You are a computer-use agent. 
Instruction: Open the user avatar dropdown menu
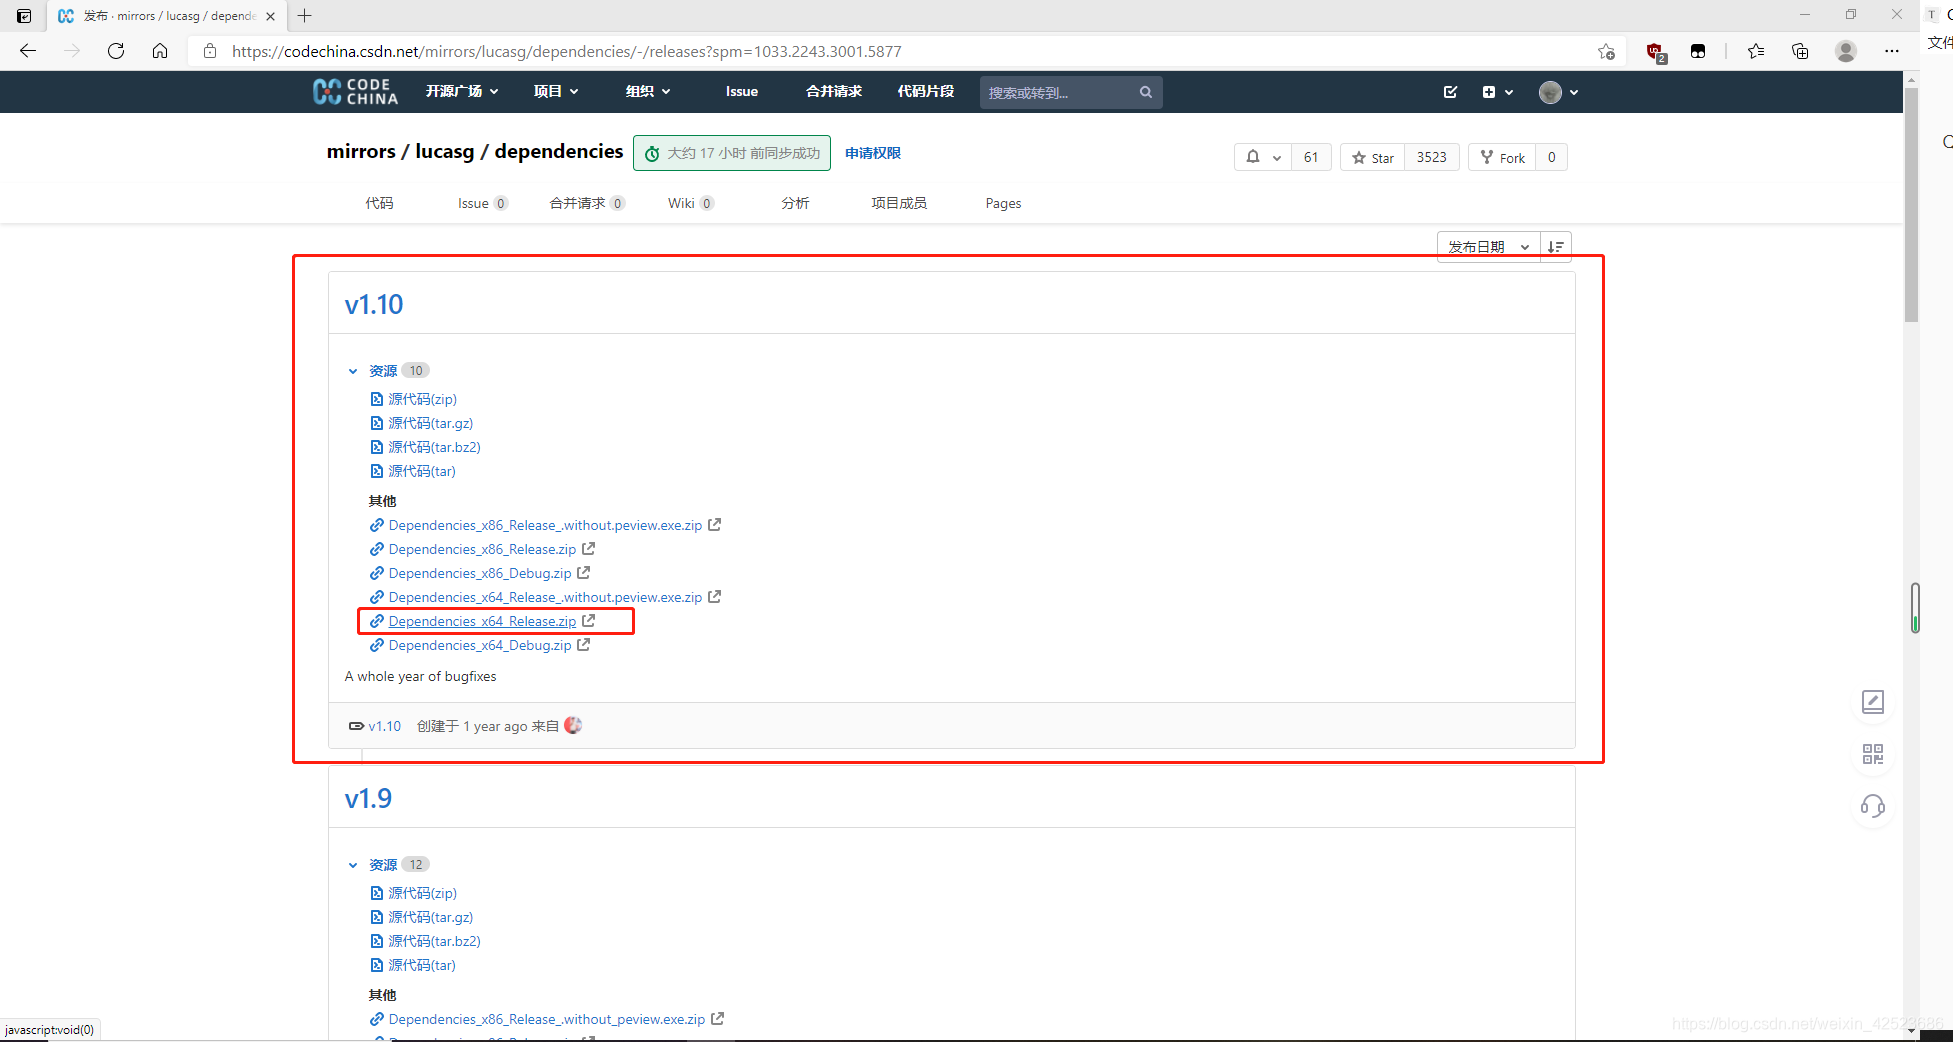click(1558, 92)
